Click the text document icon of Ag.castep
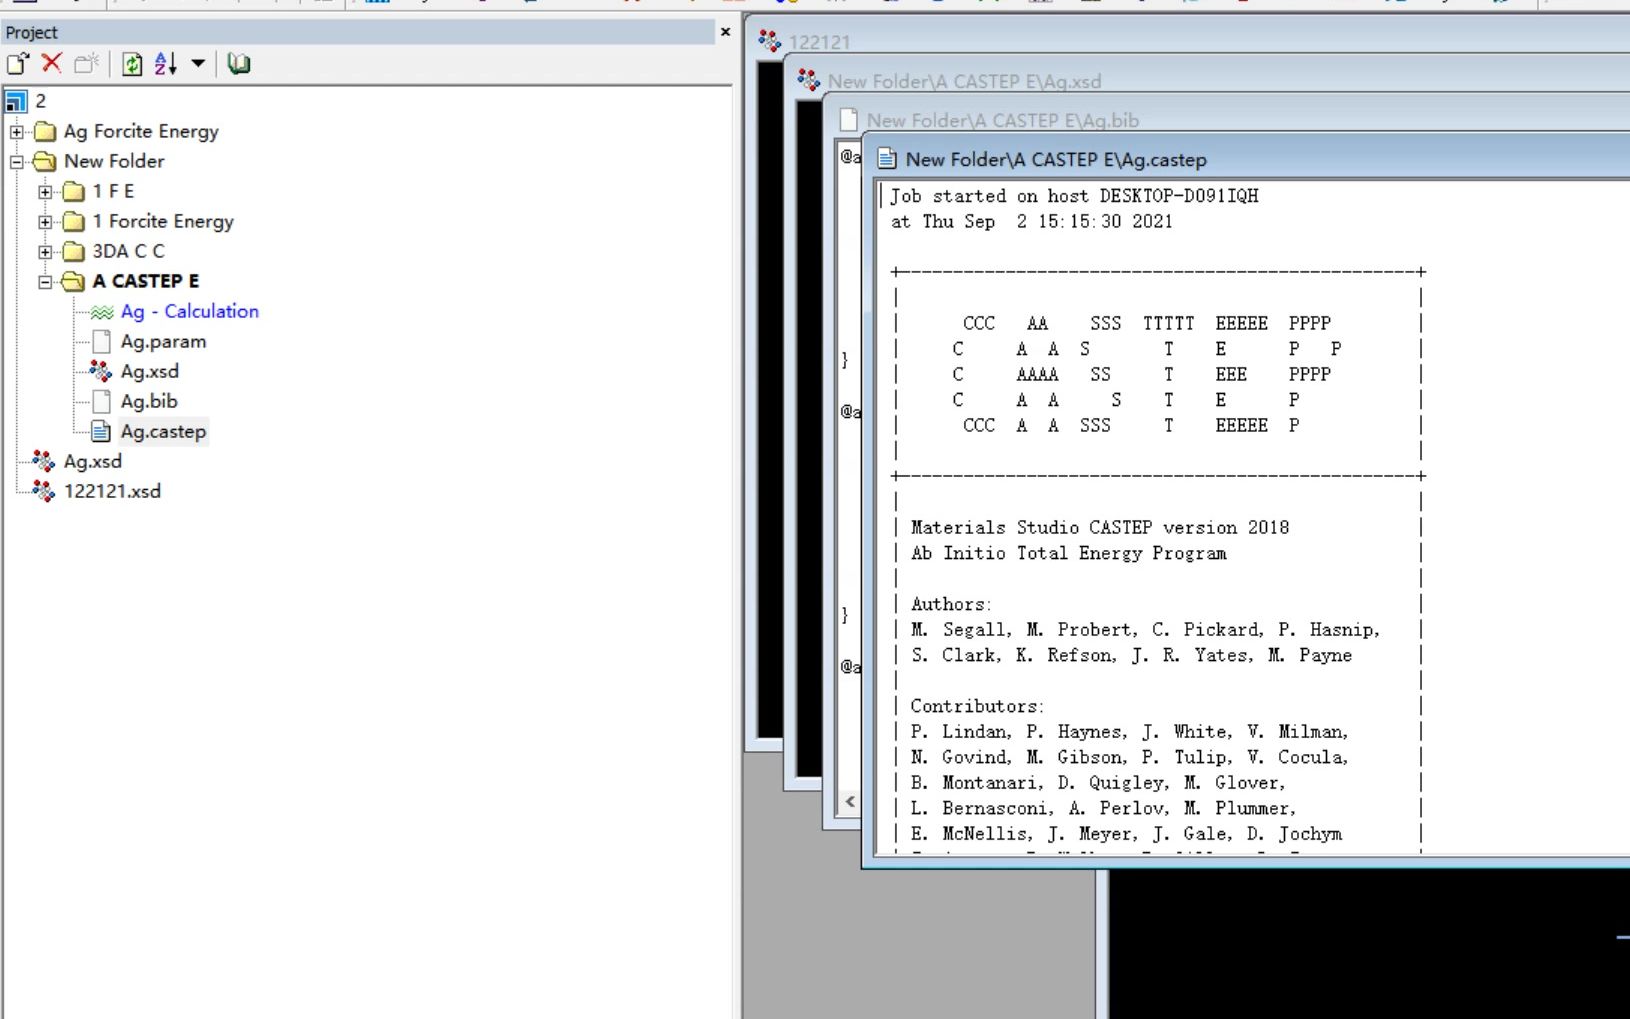The image size is (1630, 1019). point(101,431)
